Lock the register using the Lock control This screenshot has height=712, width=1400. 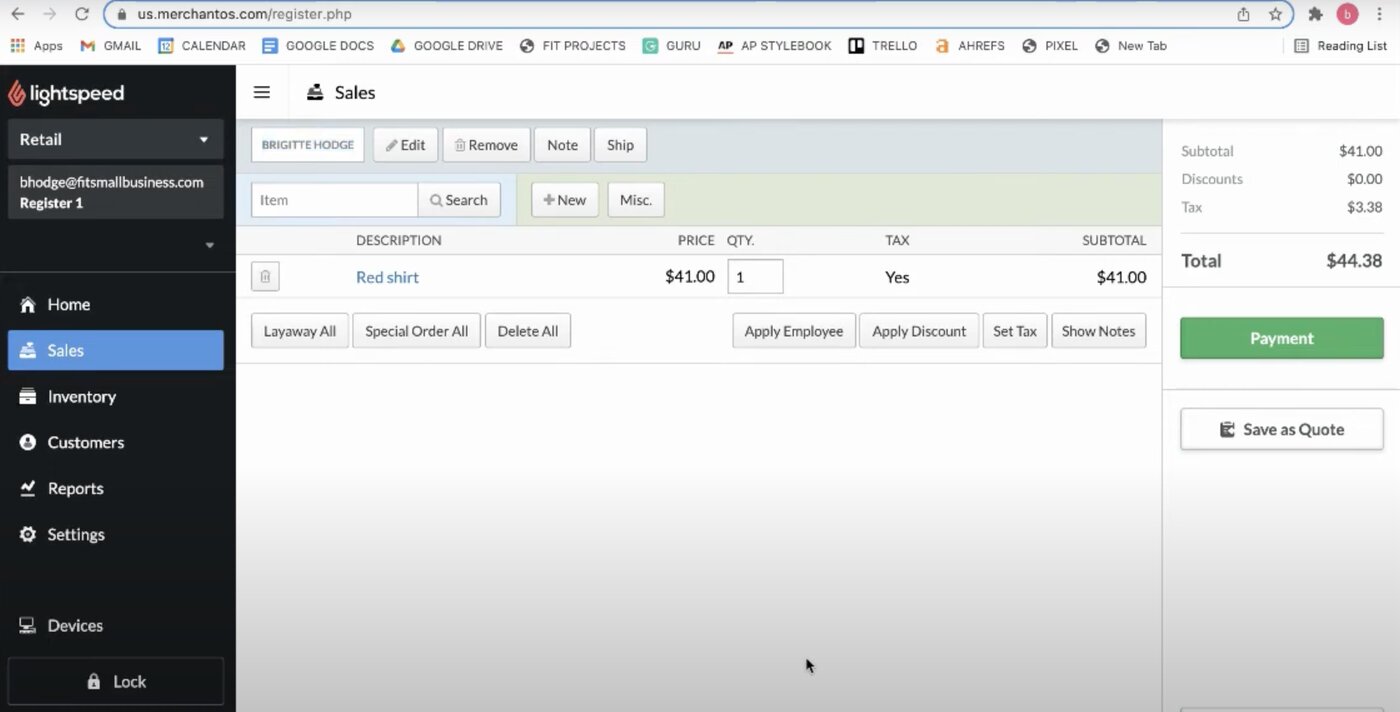(x=115, y=680)
